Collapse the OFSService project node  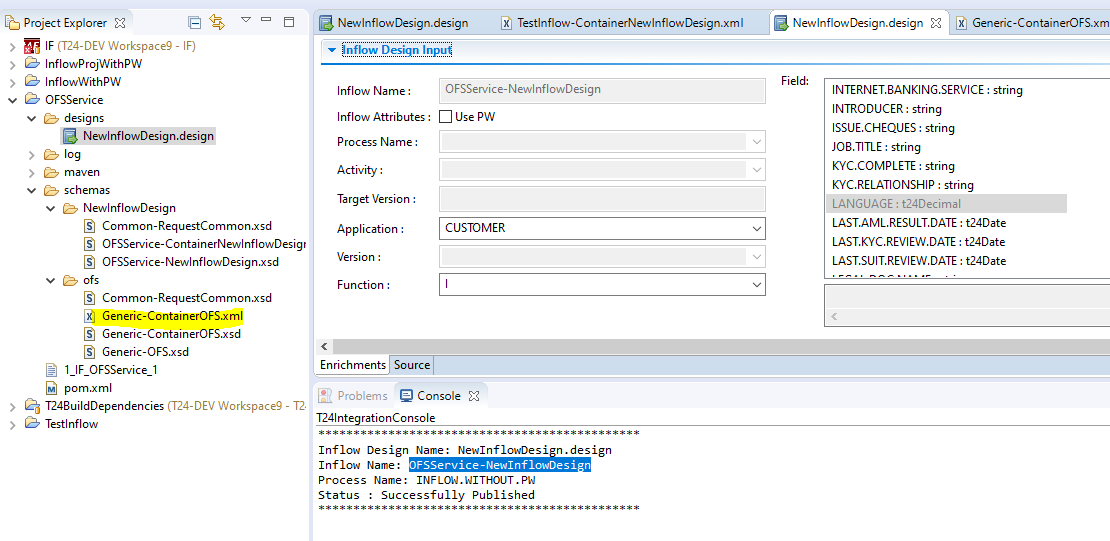click(13, 100)
